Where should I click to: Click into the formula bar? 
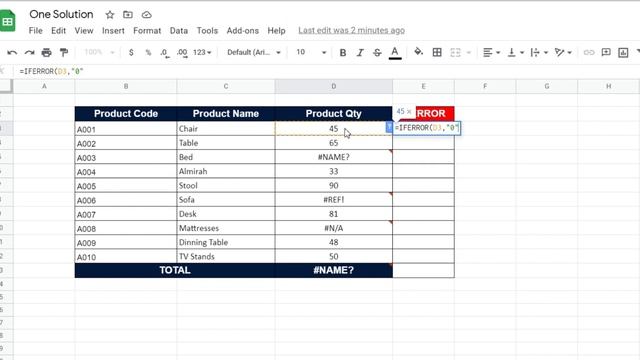pos(327,71)
